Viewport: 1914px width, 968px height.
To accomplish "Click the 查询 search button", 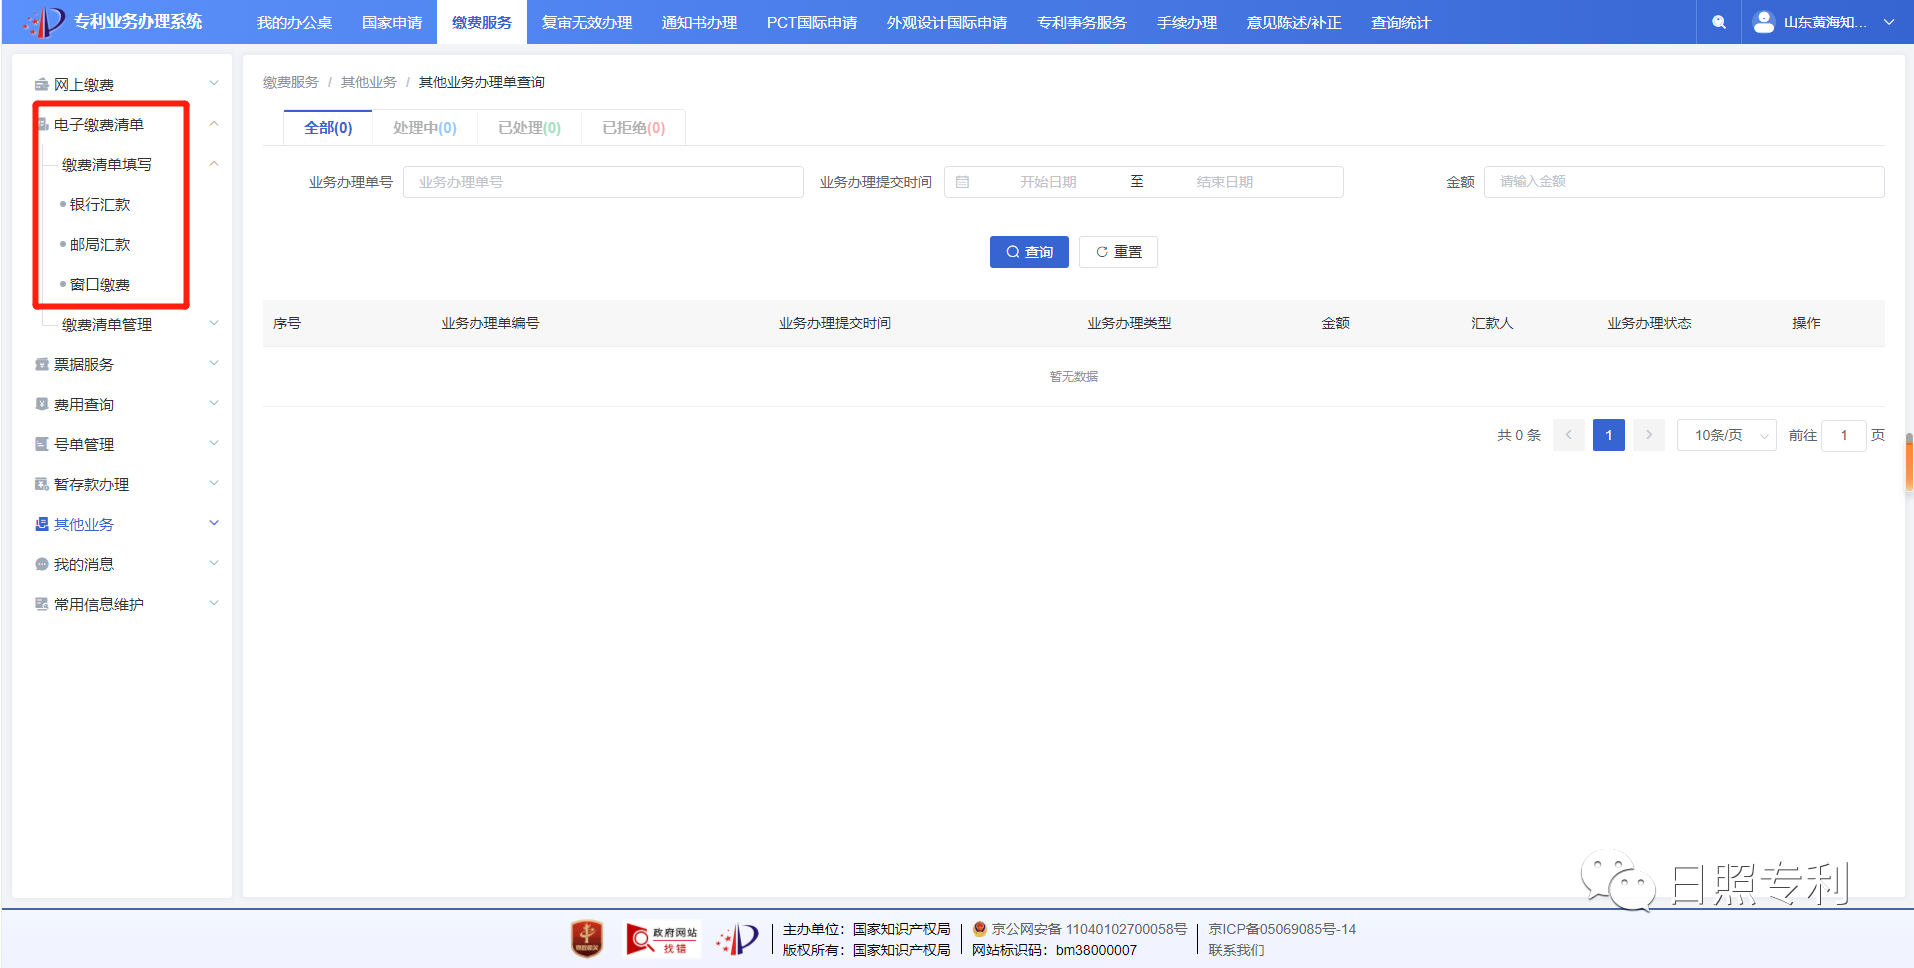I will [x=1029, y=252].
